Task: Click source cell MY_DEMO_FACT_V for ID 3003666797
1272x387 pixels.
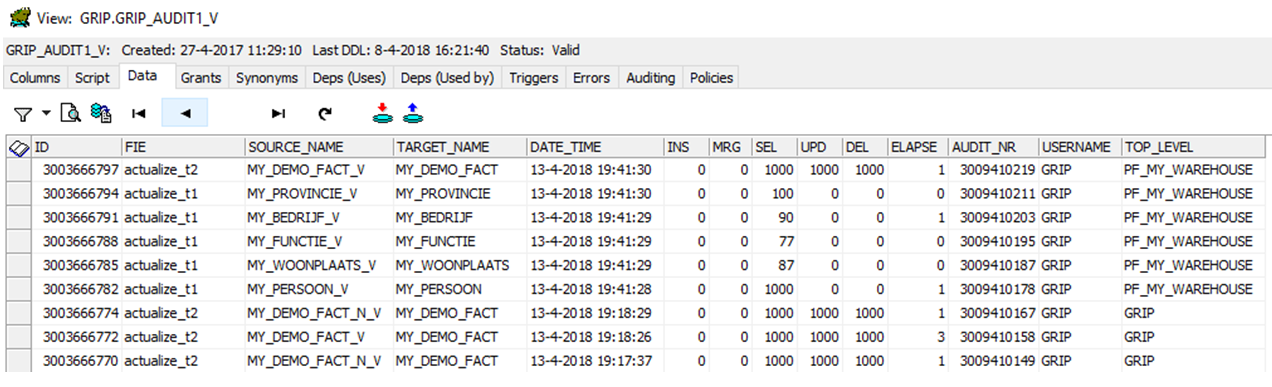Action: tap(319, 170)
